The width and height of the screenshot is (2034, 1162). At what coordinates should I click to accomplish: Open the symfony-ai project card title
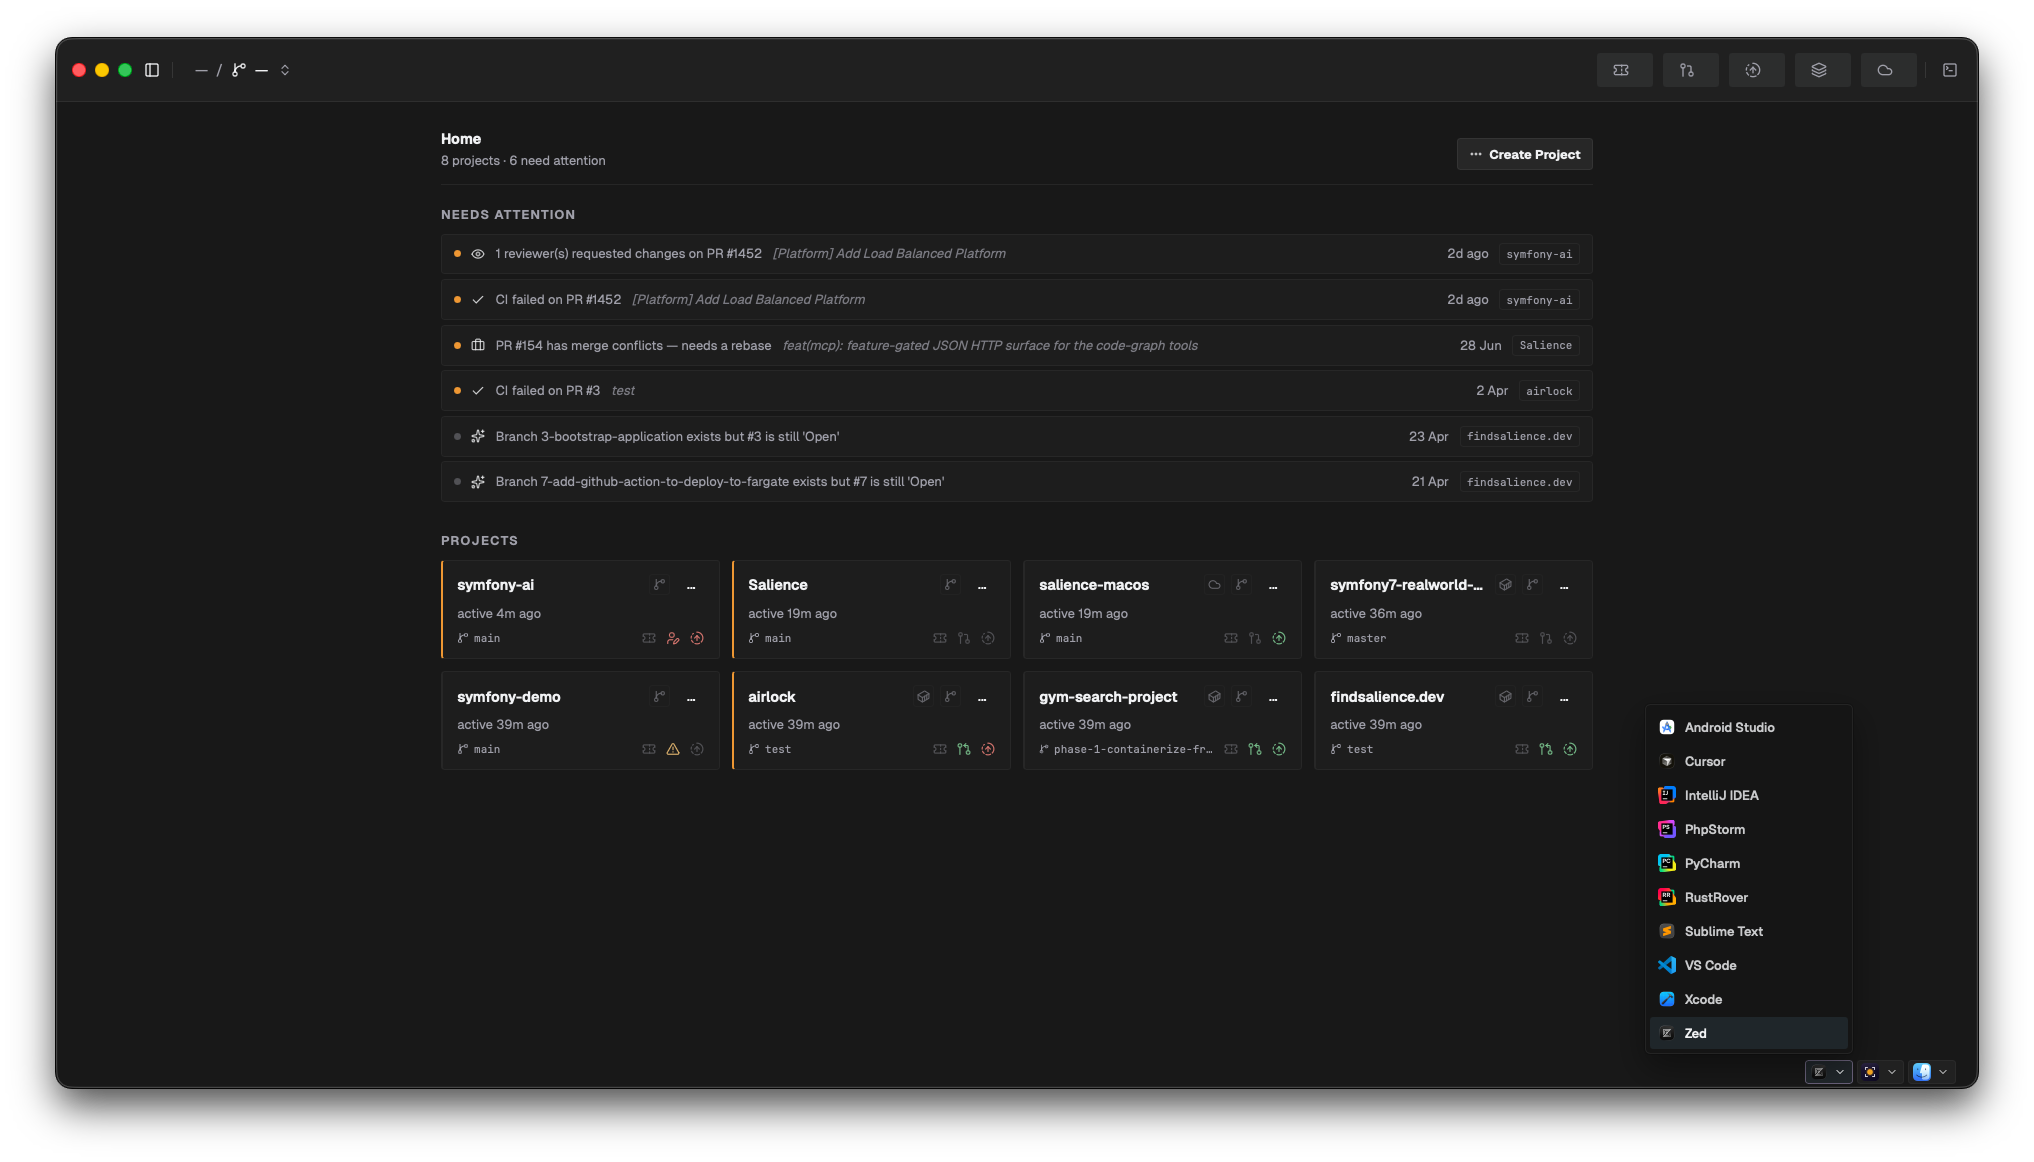(x=495, y=585)
